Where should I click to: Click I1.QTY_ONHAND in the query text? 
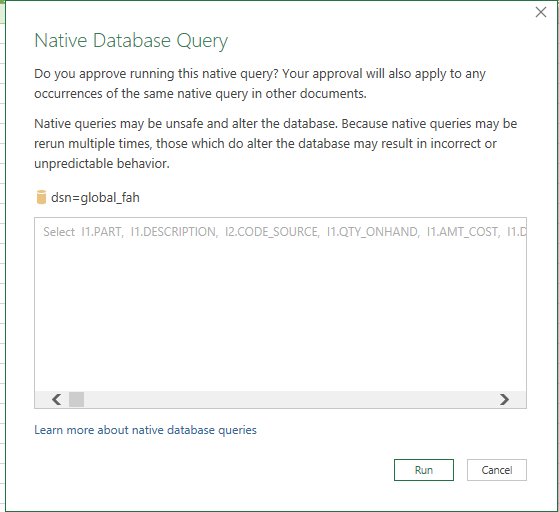373,232
